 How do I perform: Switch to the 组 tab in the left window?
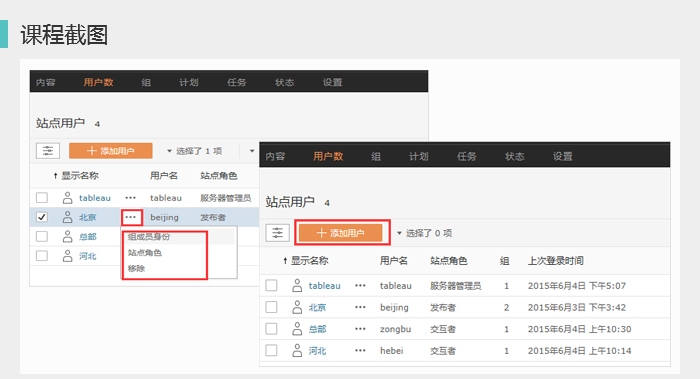(x=146, y=82)
